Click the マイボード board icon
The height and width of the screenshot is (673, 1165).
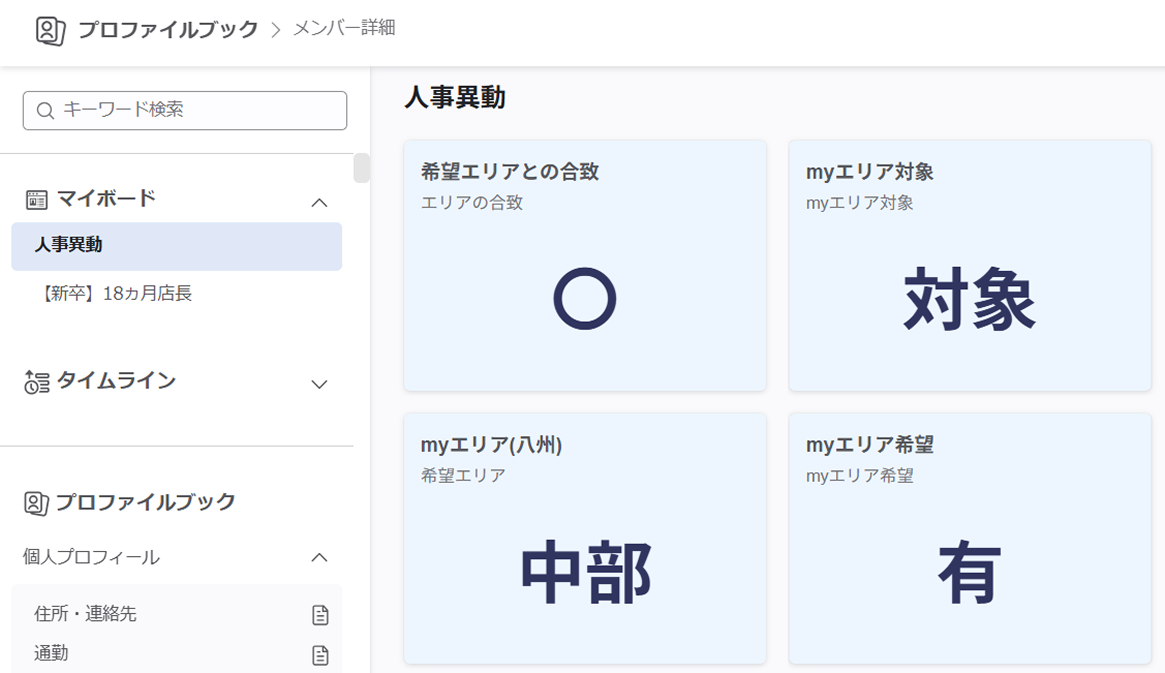[x=36, y=199]
